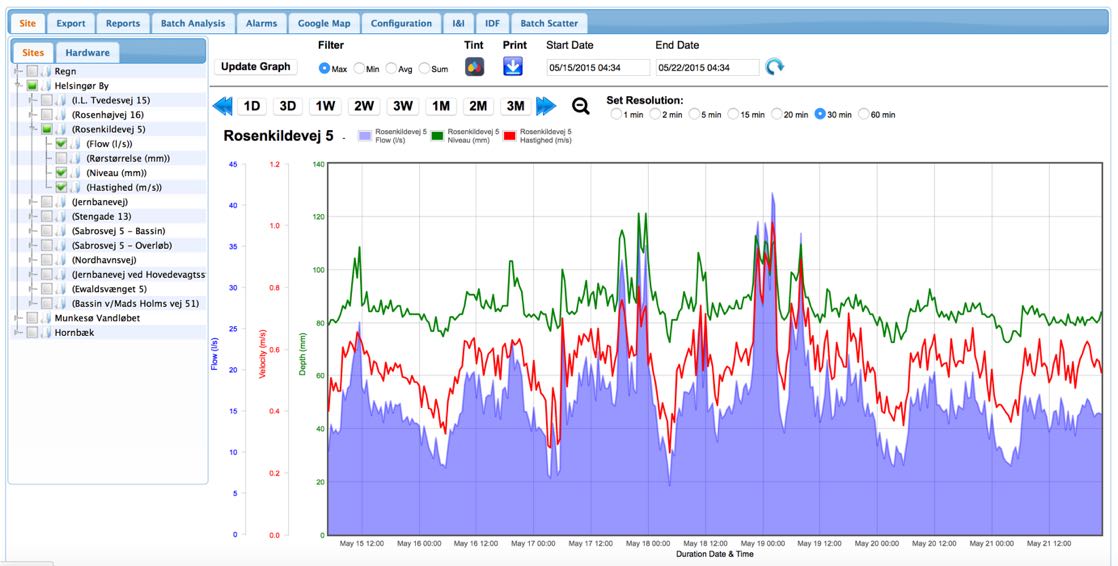
Task: Switch to the Hardware tab
Action: pos(88,53)
